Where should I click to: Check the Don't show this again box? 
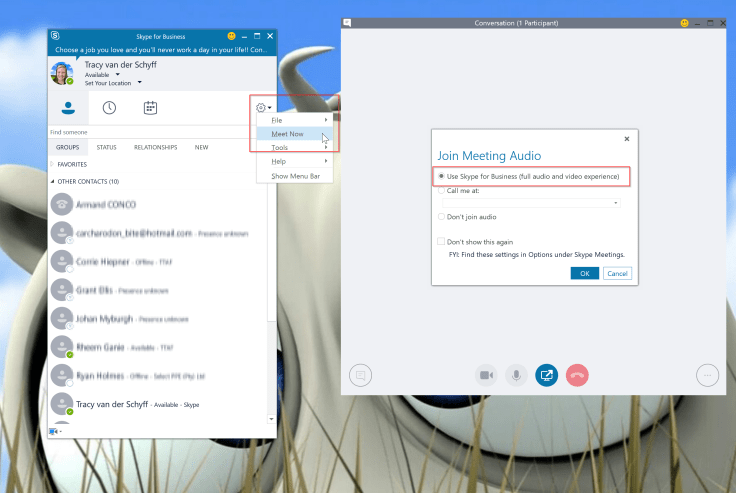point(441,241)
